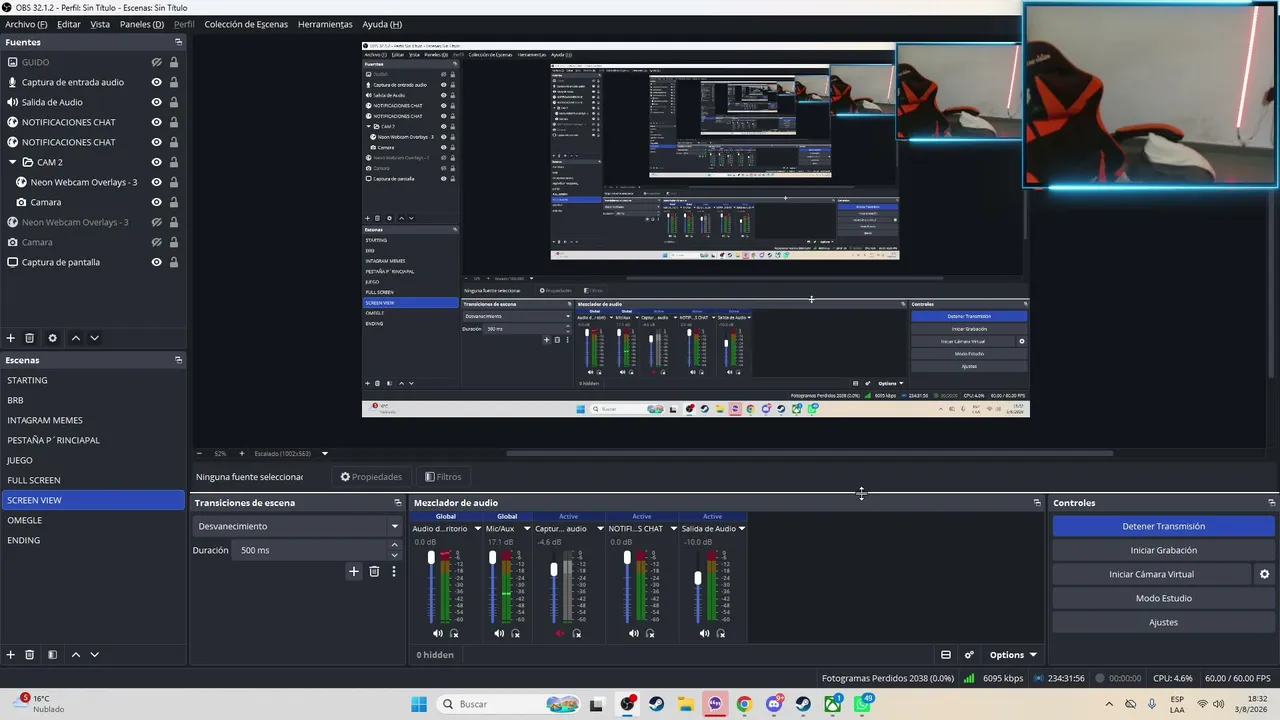The width and height of the screenshot is (1280, 720).
Task: Add a new scene with the Escenas plus icon
Action: (x=11, y=655)
